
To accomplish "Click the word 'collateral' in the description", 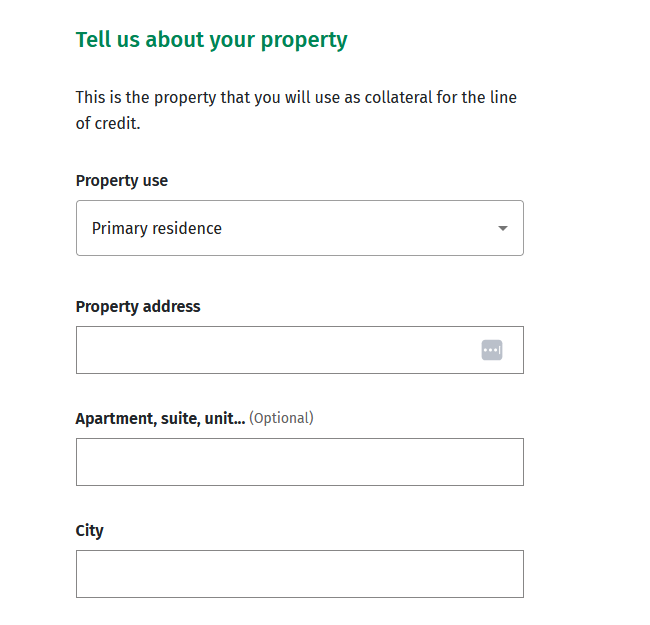I will point(377,98).
